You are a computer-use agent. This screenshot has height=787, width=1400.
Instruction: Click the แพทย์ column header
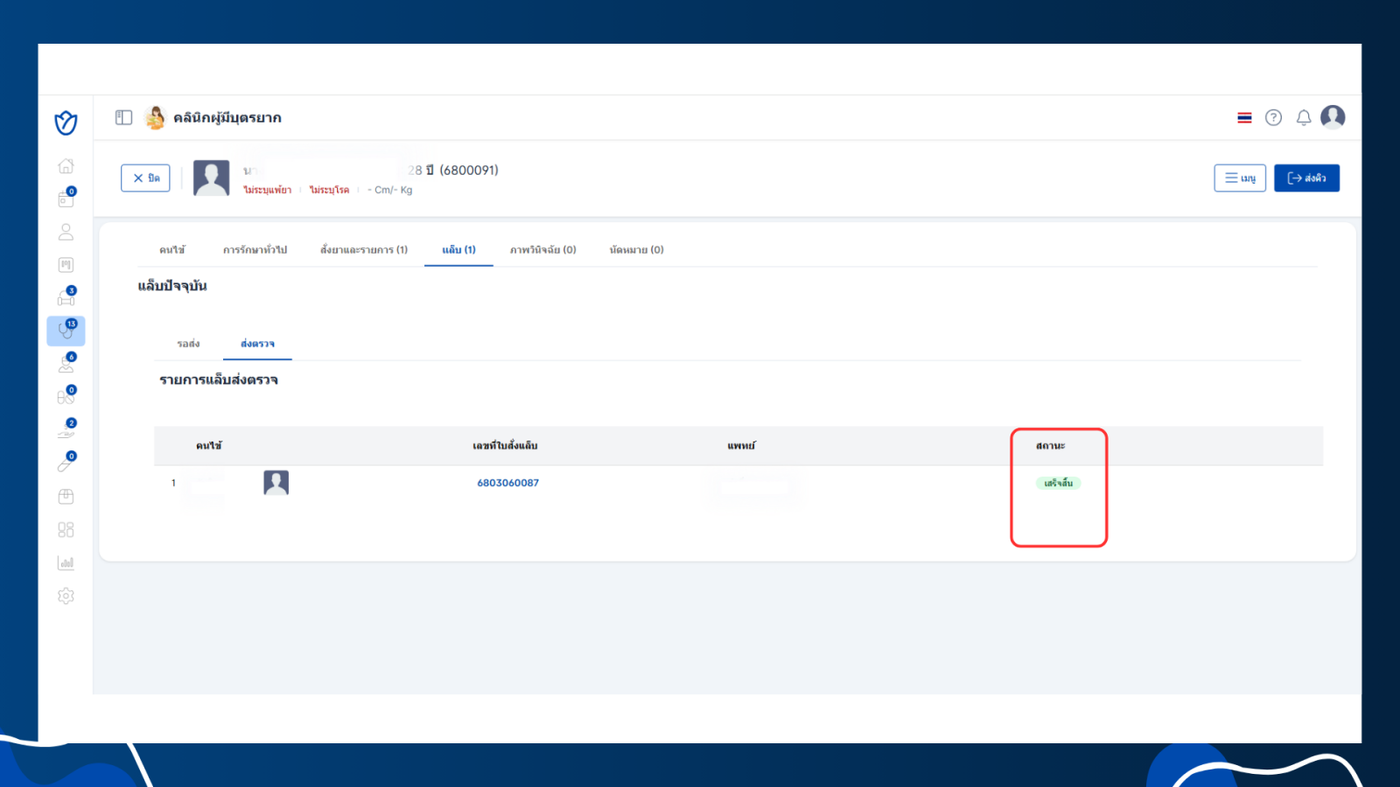(742, 446)
